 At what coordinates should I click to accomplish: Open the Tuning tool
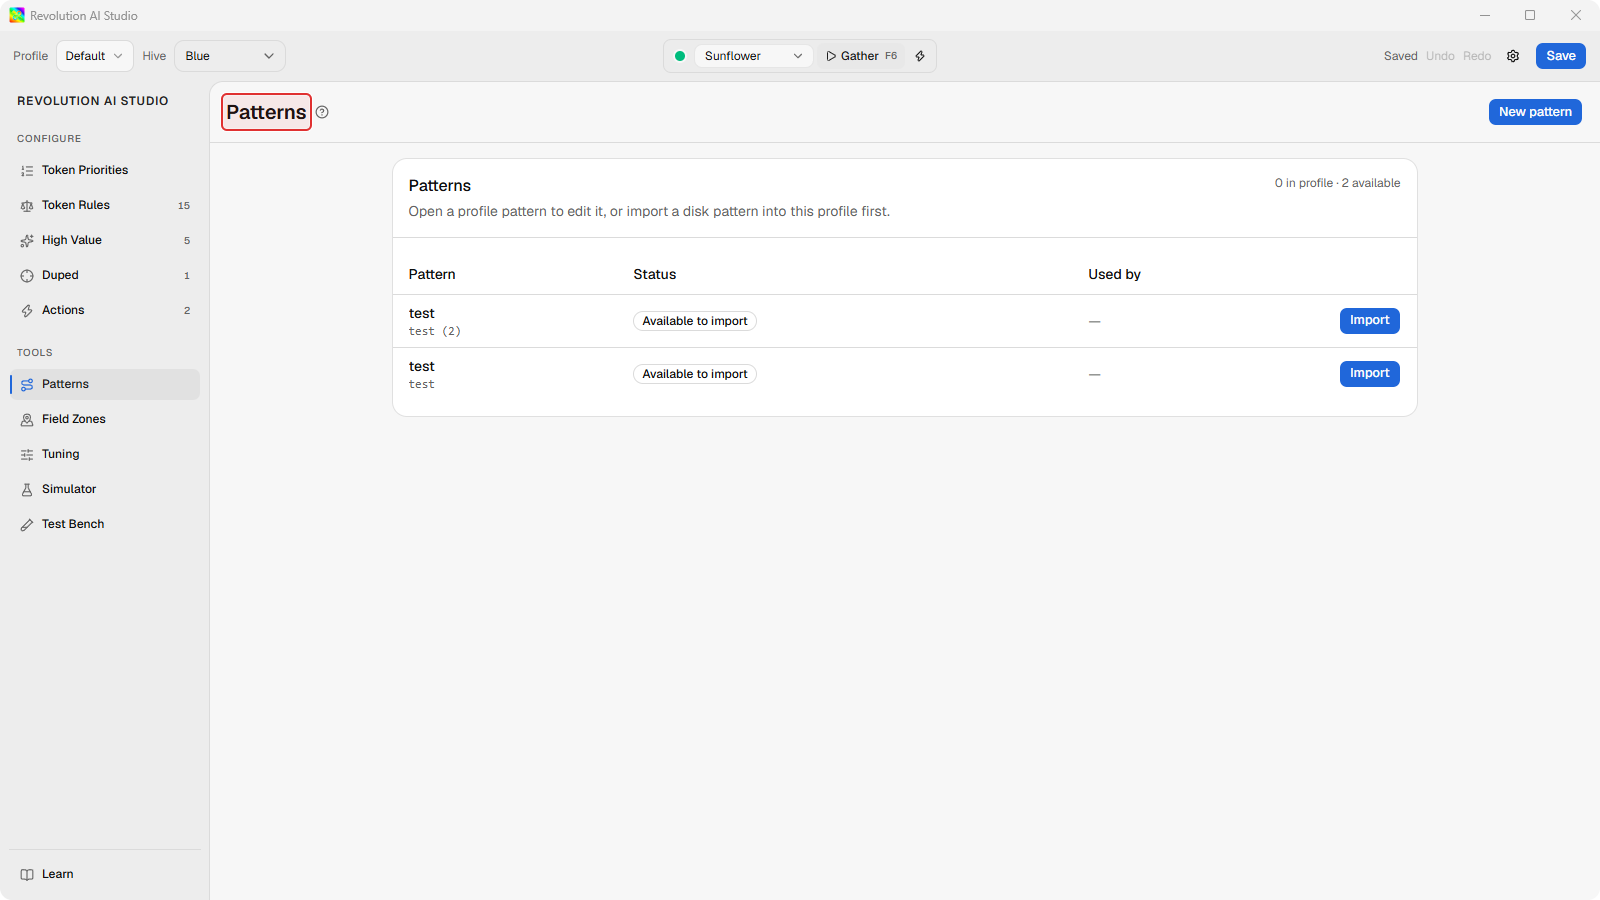(105, 454)
